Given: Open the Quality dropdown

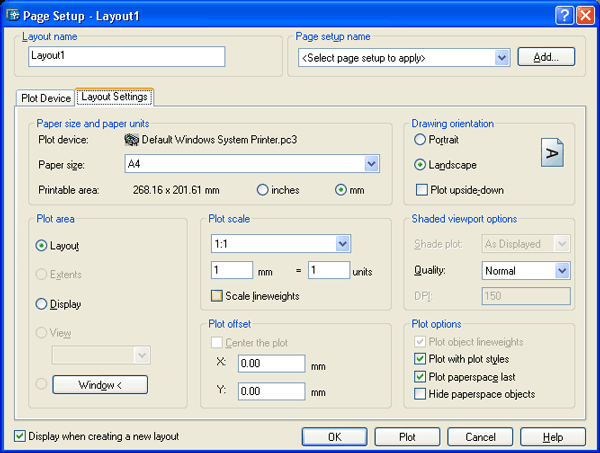Looking at the screenshot, I should pyautogui.click(x=562, y=270).
